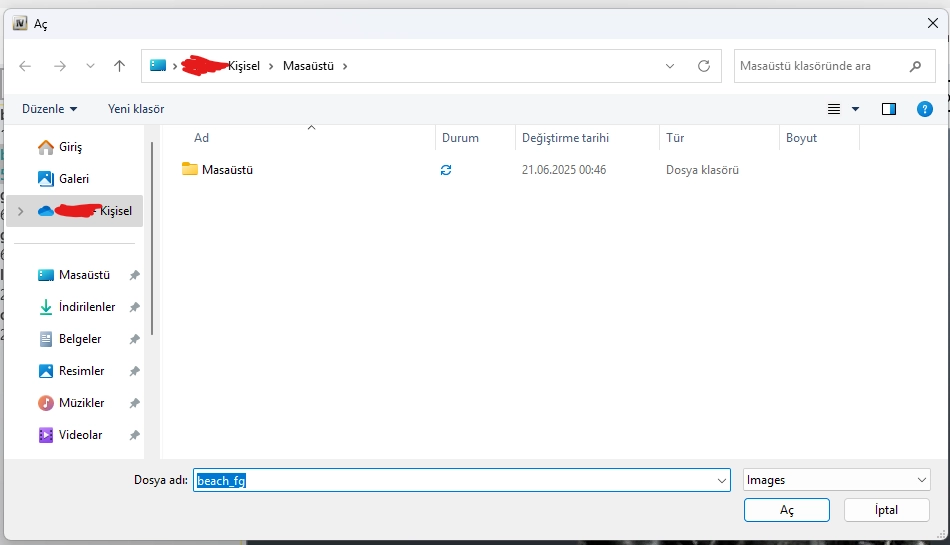Sort by the Boyut column header
Viewport: 950px width, 545px height.
click(x=819, y=138)
